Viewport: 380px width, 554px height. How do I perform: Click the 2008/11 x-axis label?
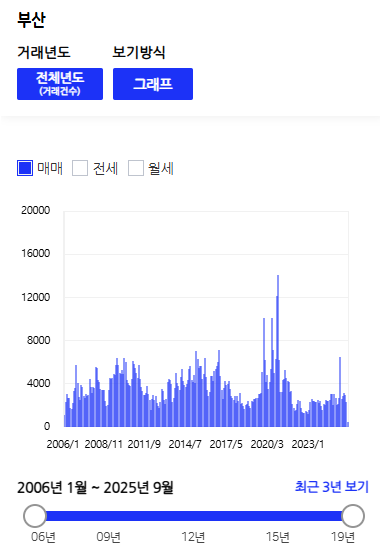point(103,444)
